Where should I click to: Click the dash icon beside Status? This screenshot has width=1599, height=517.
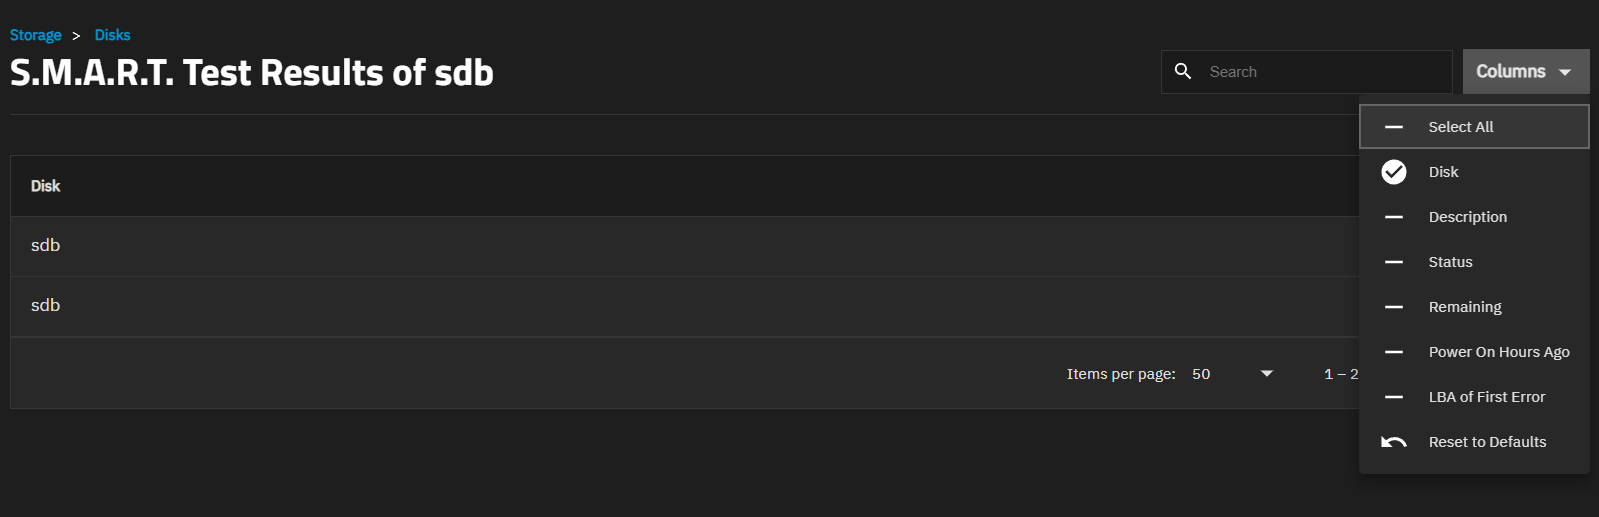(1394, 262)
